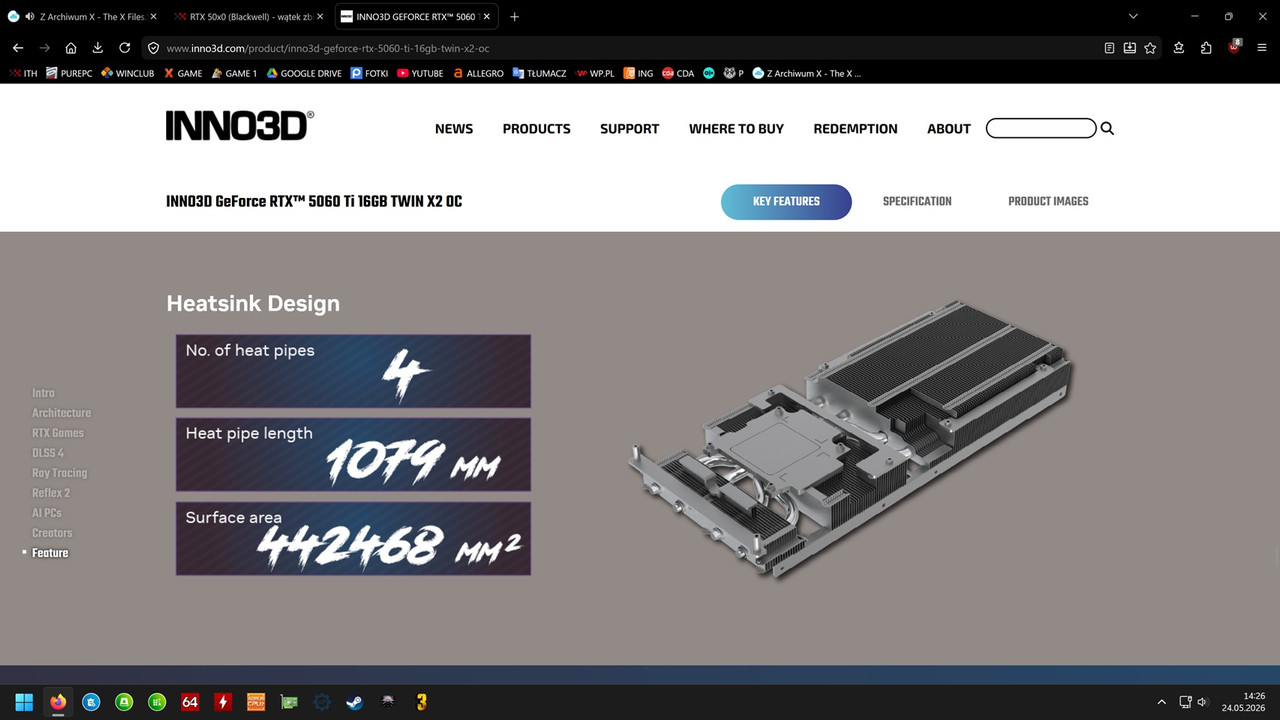
Task: Toggle reader view in the address bar
Action: pyautogui.click(x=1109, y=48)
